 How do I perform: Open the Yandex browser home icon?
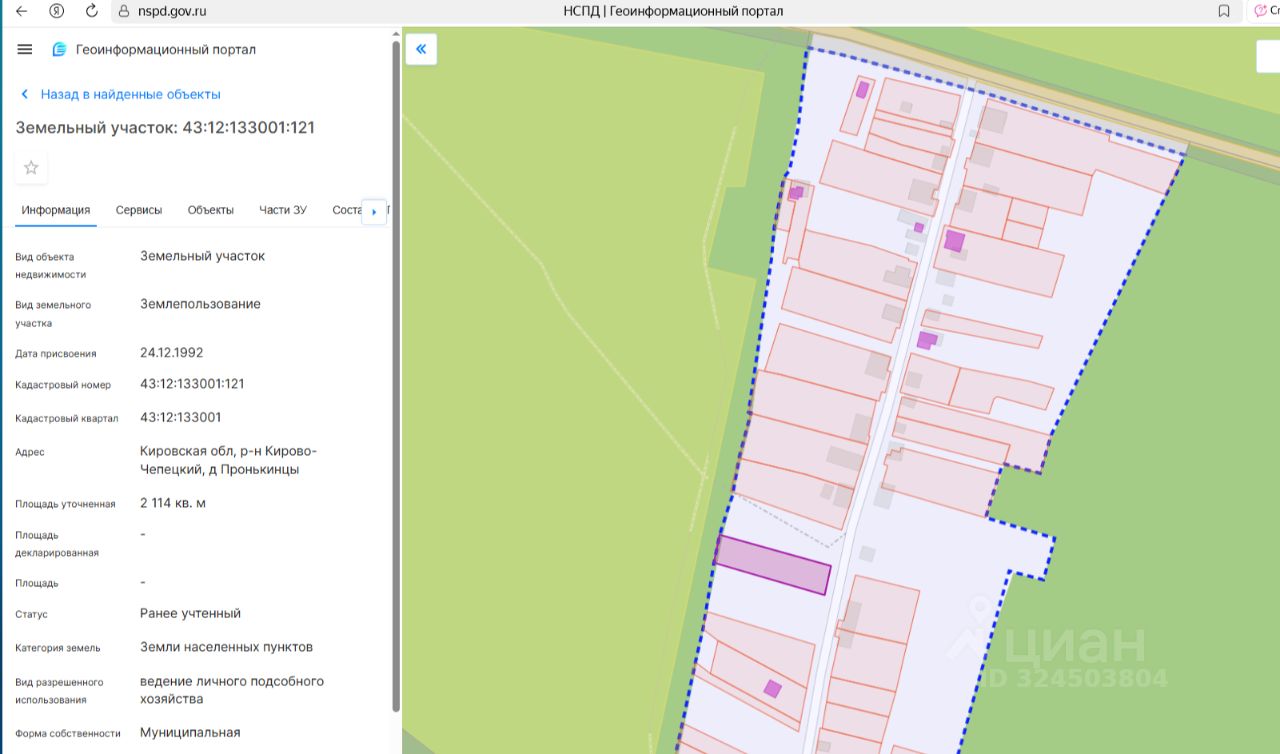coord(57,11)
